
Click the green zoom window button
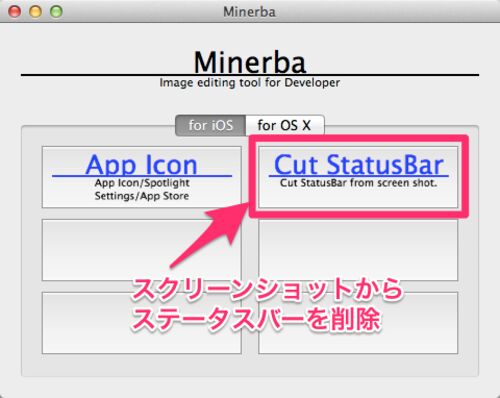56,12
